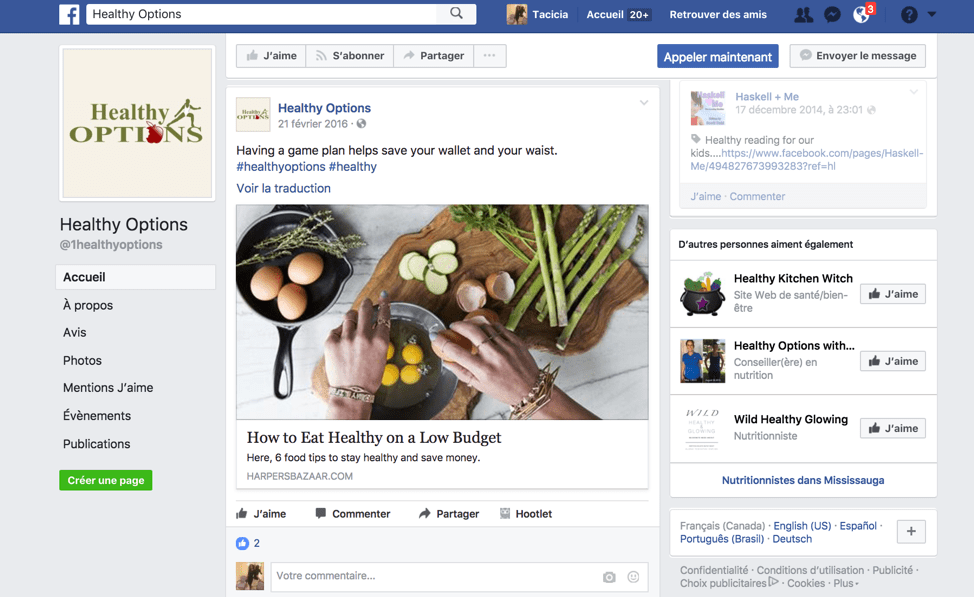Expand the post options chevron

click(644, 103)
